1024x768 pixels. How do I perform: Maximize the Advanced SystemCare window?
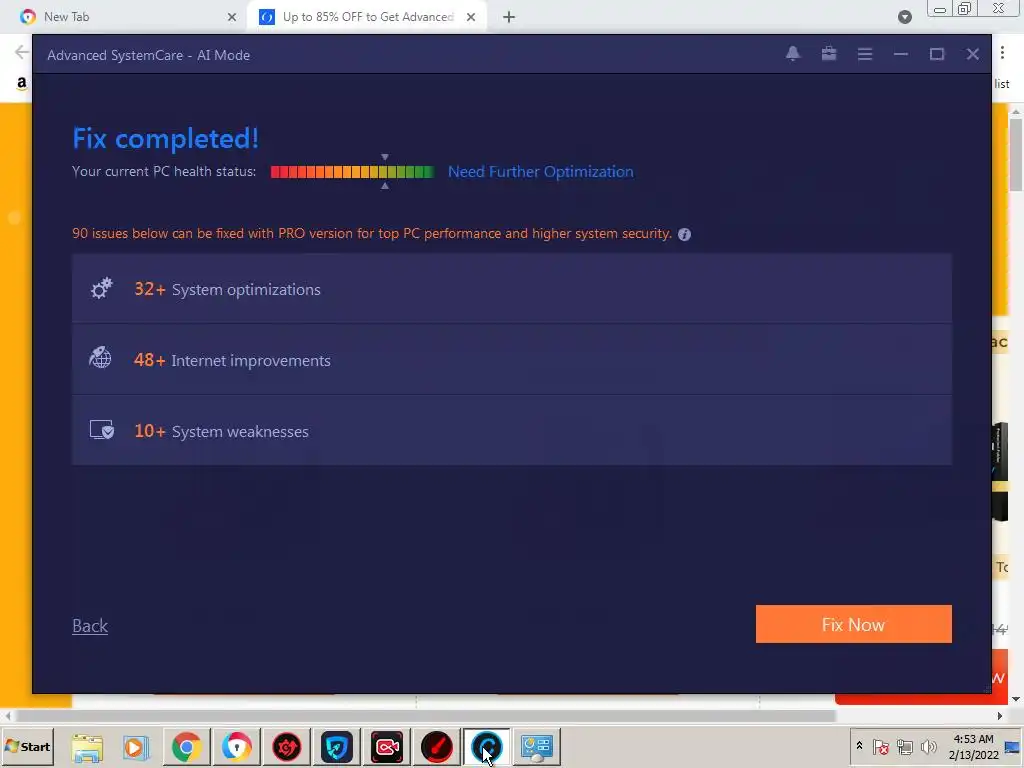[936, 54]
